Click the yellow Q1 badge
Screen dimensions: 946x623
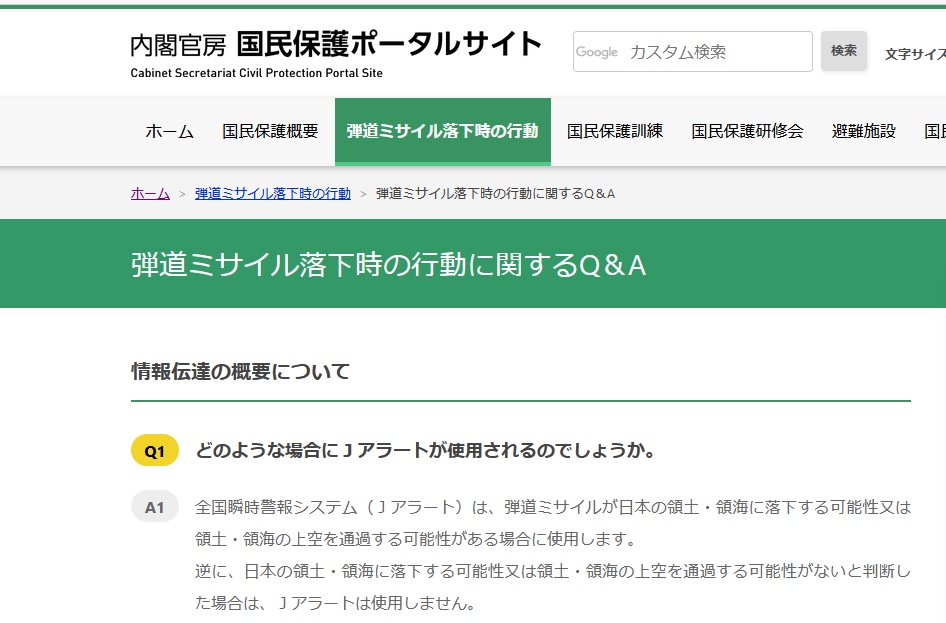(155, 451)
